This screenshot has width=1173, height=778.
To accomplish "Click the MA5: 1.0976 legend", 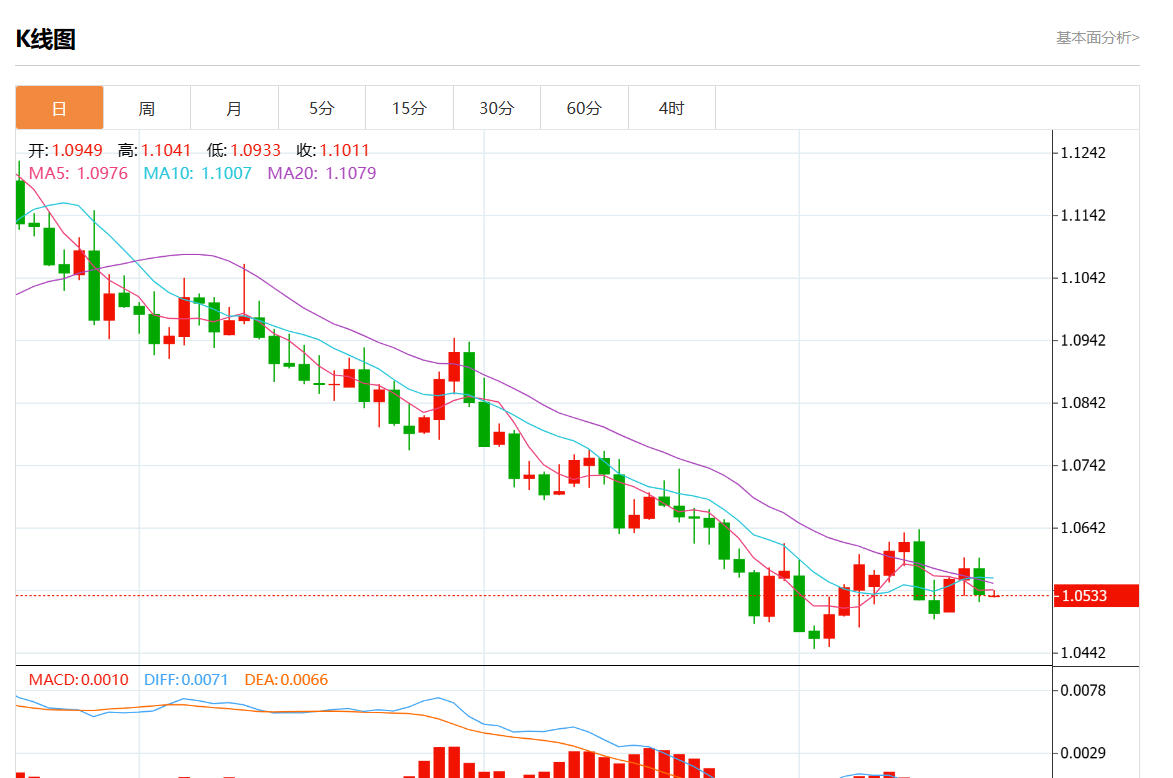I will (x=78, y=174).
